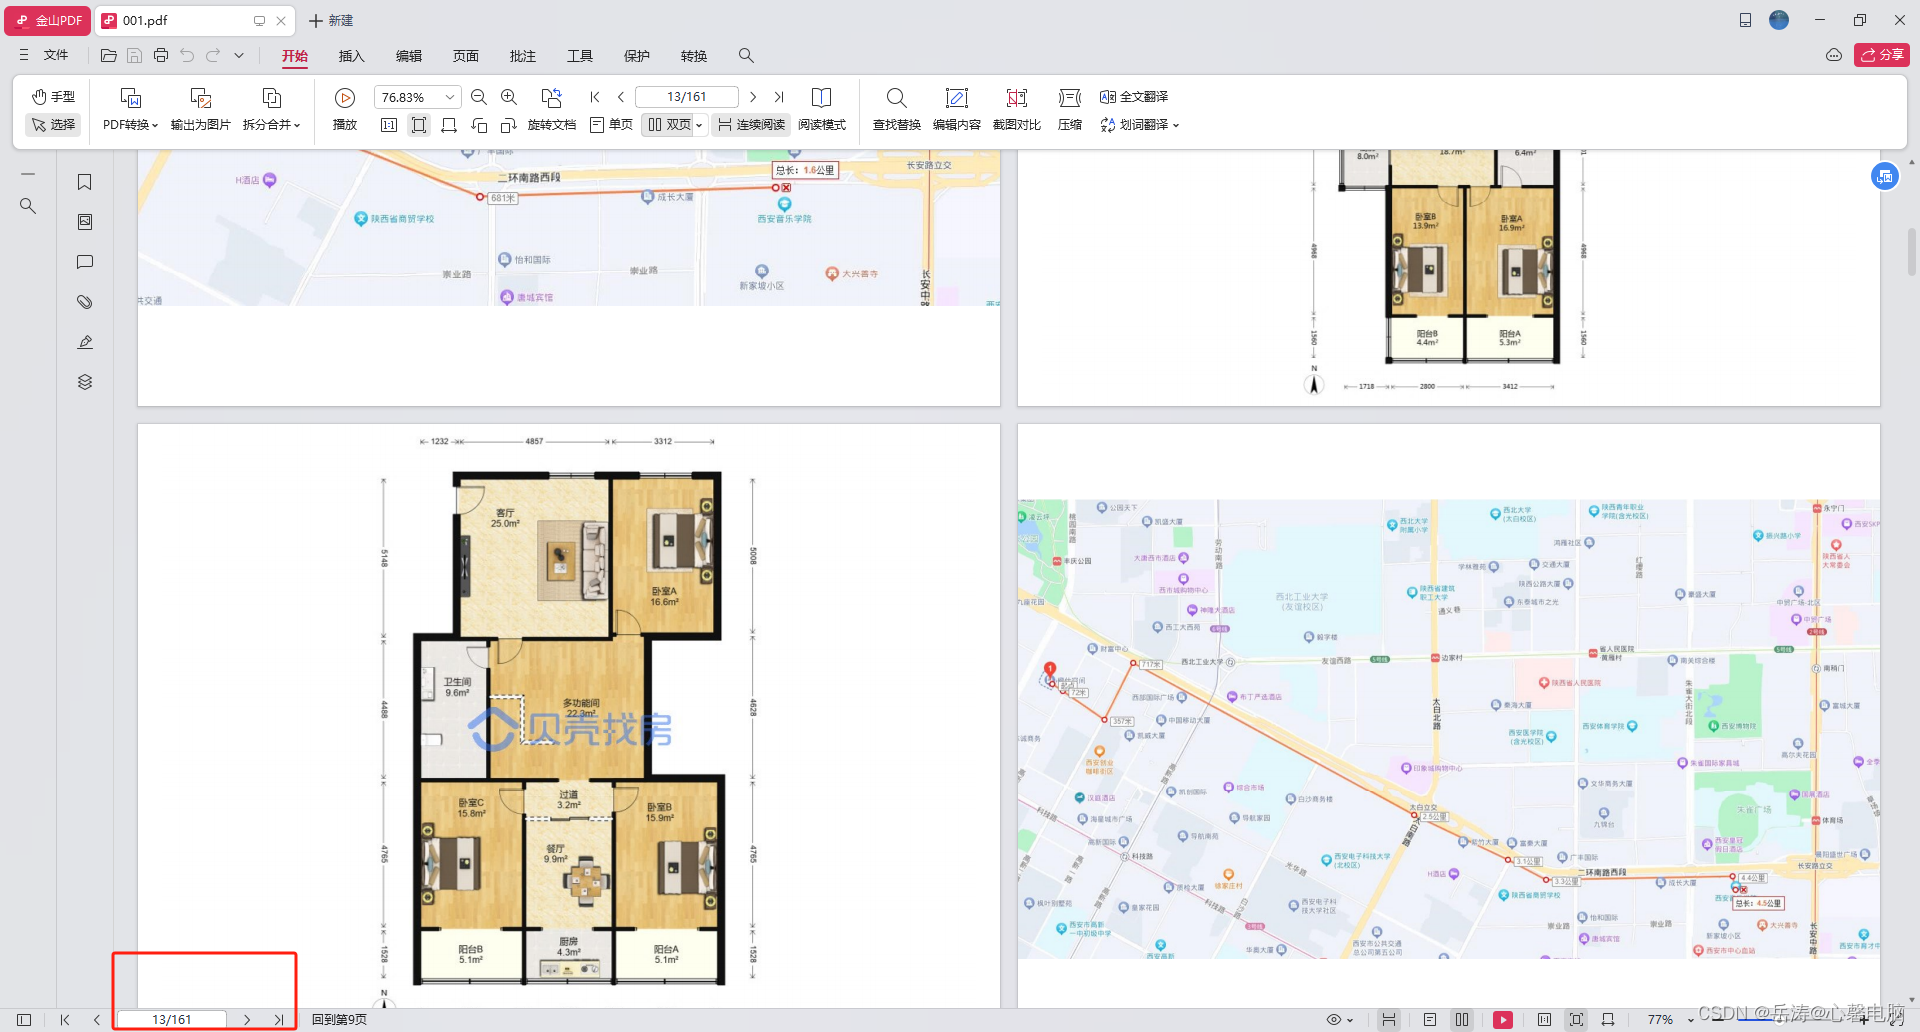Open the signature pen panel

click(85, 342)
